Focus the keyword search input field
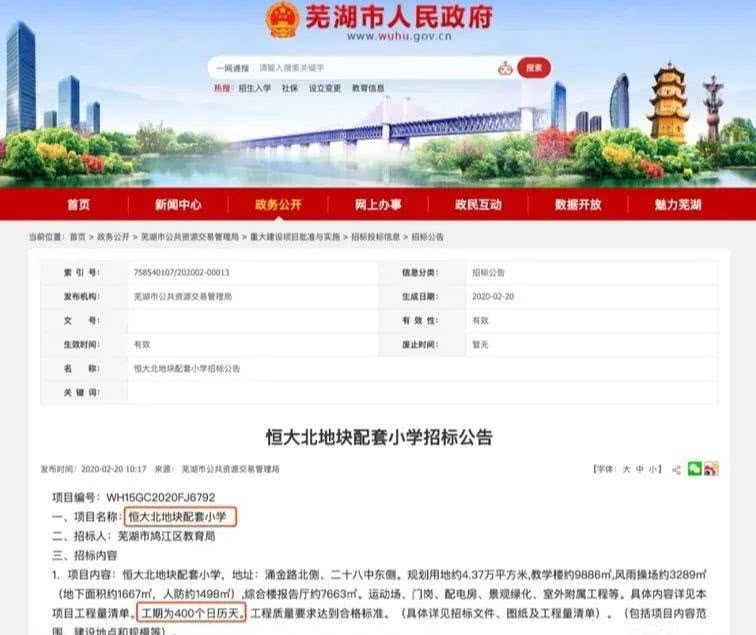This screenshot has height=635, width=756. point(374,68)
